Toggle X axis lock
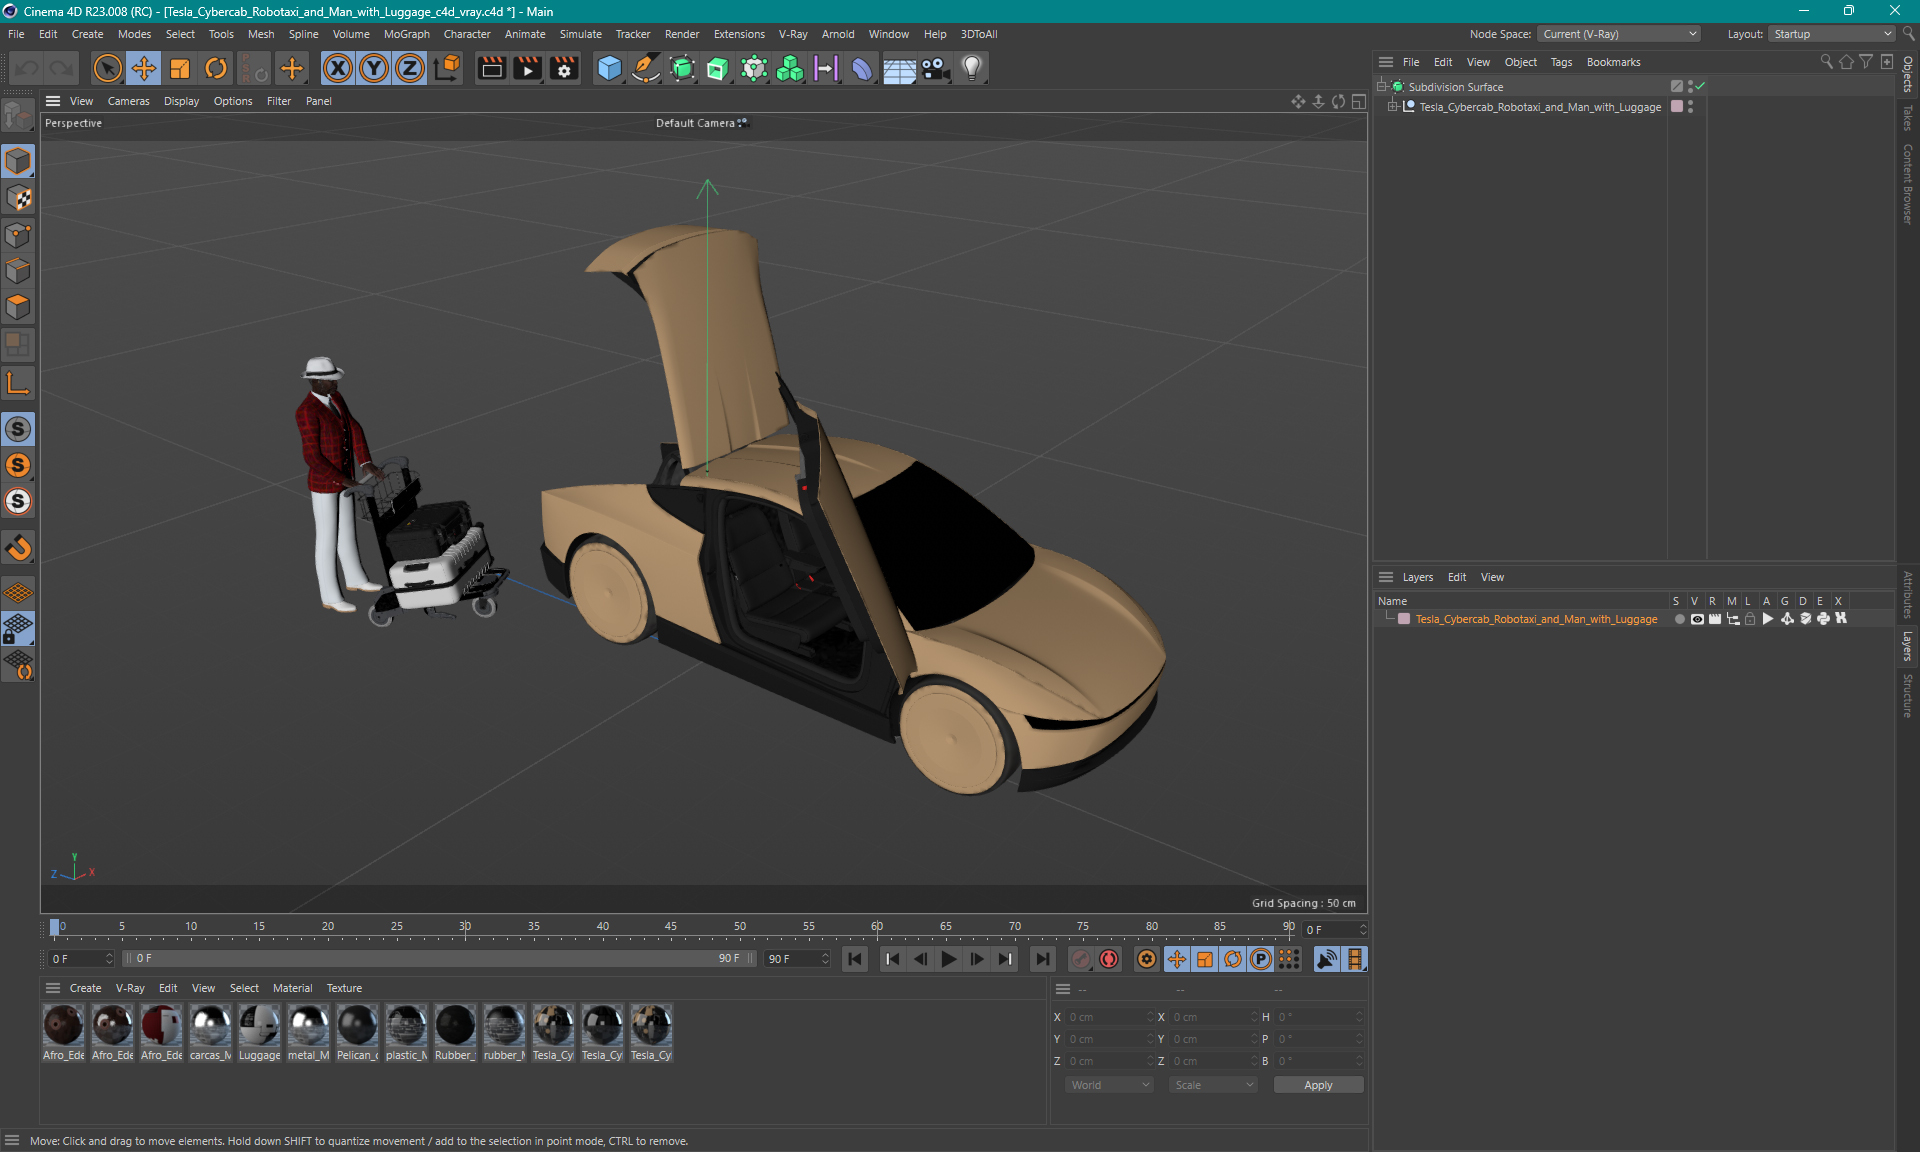1920x1152 pixels. pyautogui.click(x=338, y=68)
